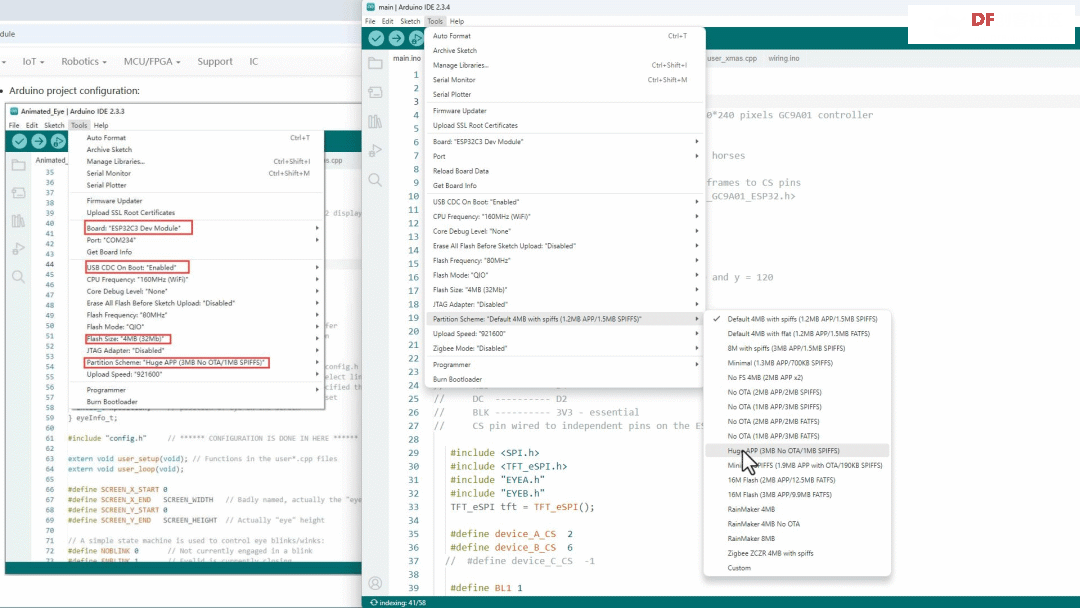Open Sketchbook folder icon in Animated_Eye sidebar
Screen dimensions: 1080x608
(x=19, y=165)
